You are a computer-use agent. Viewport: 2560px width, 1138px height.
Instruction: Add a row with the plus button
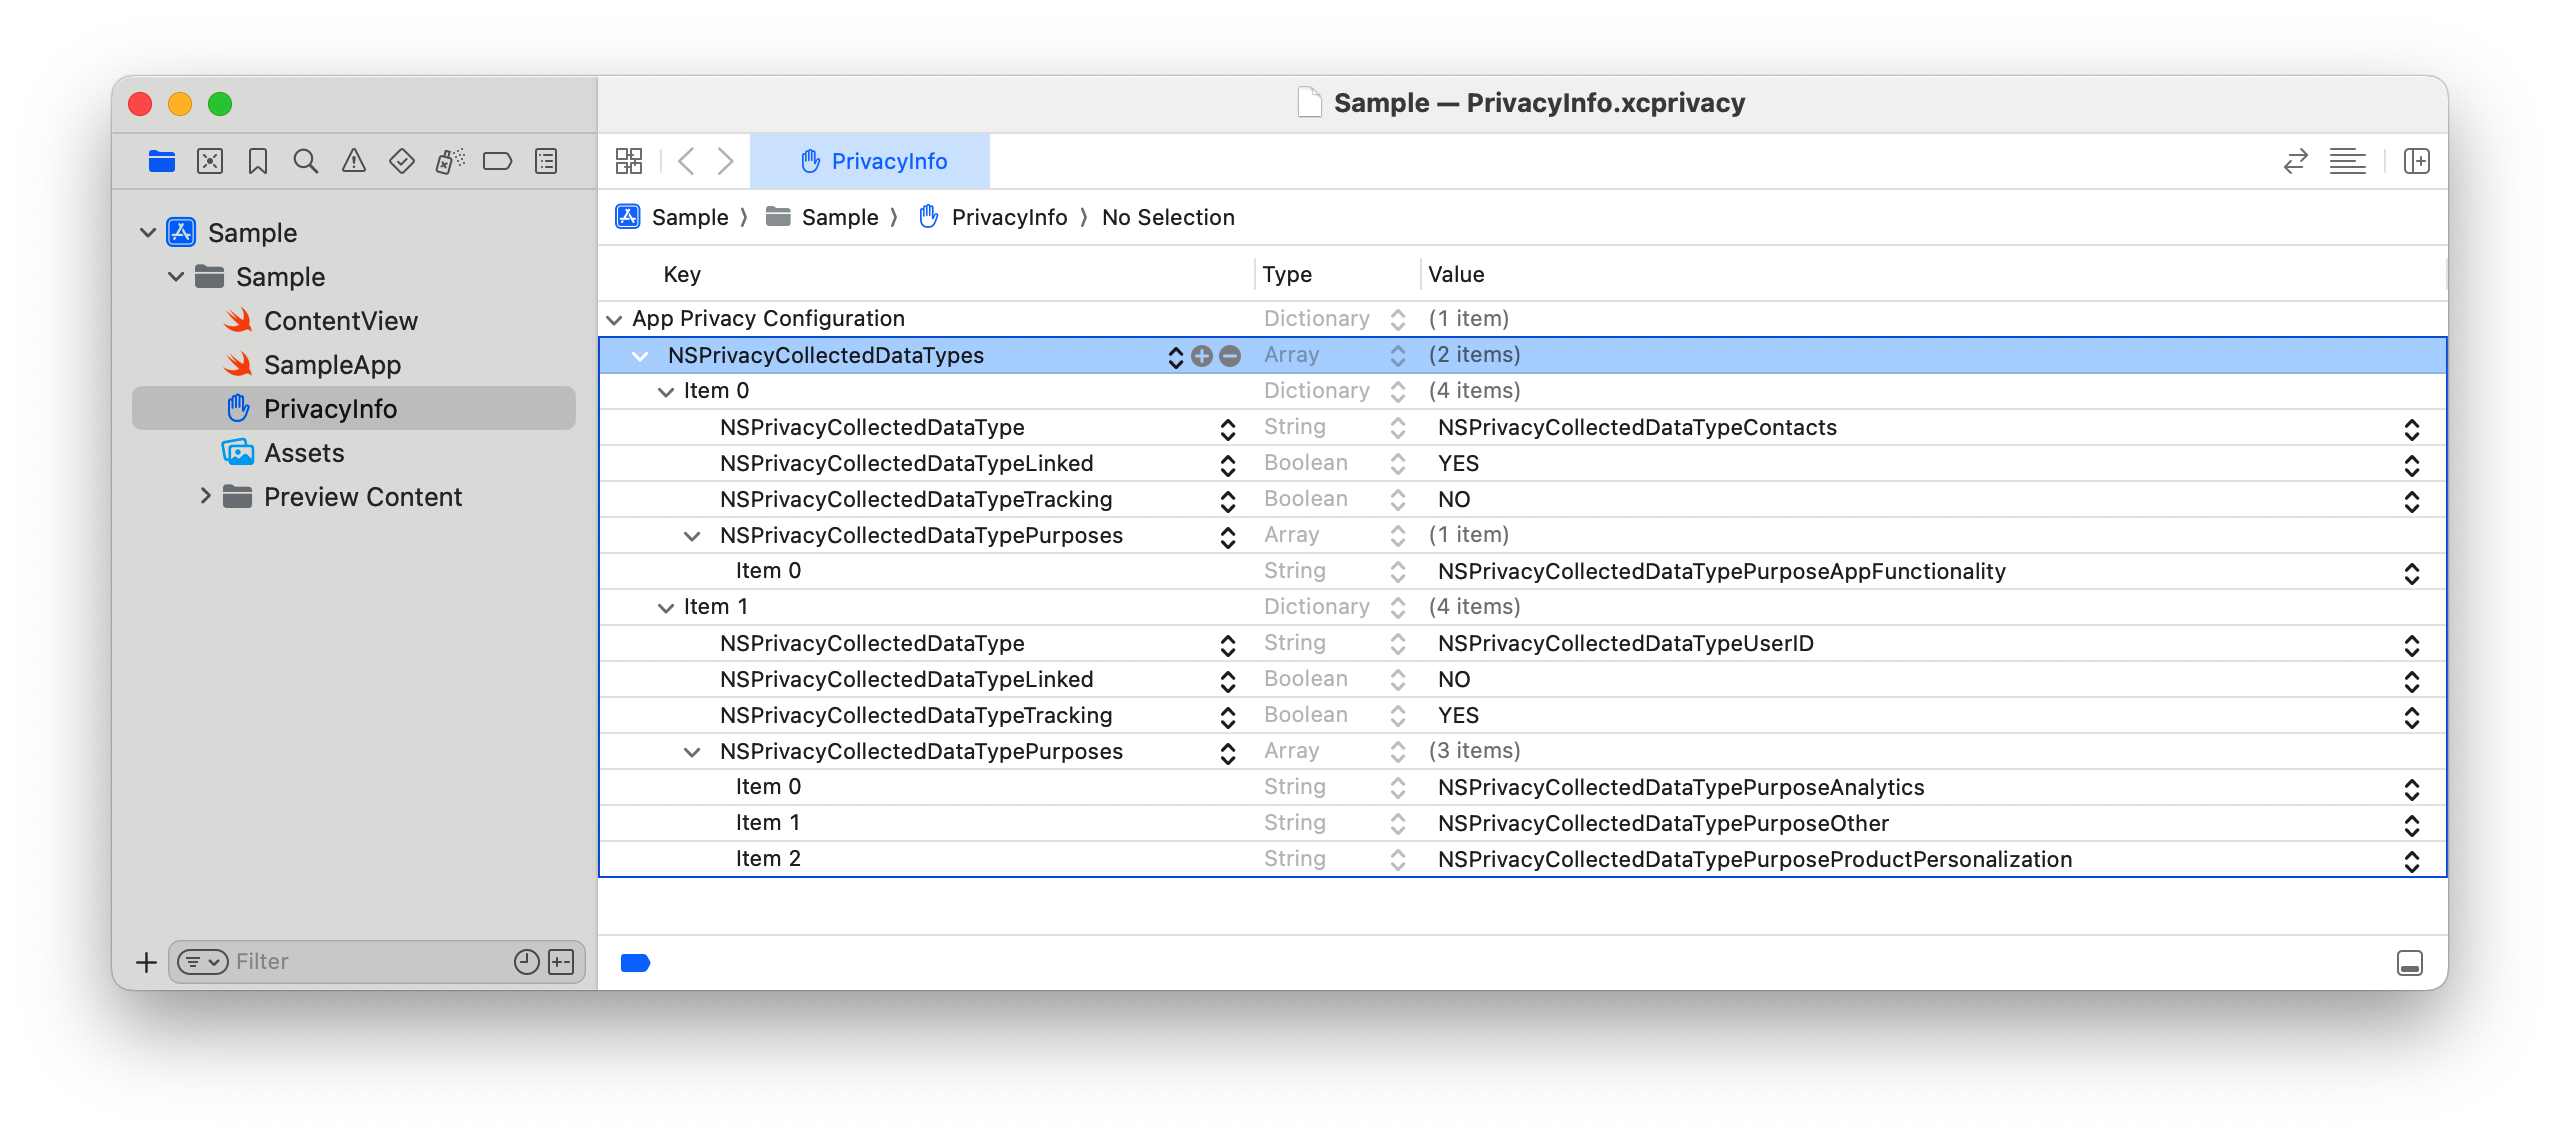click(1202, 355)
